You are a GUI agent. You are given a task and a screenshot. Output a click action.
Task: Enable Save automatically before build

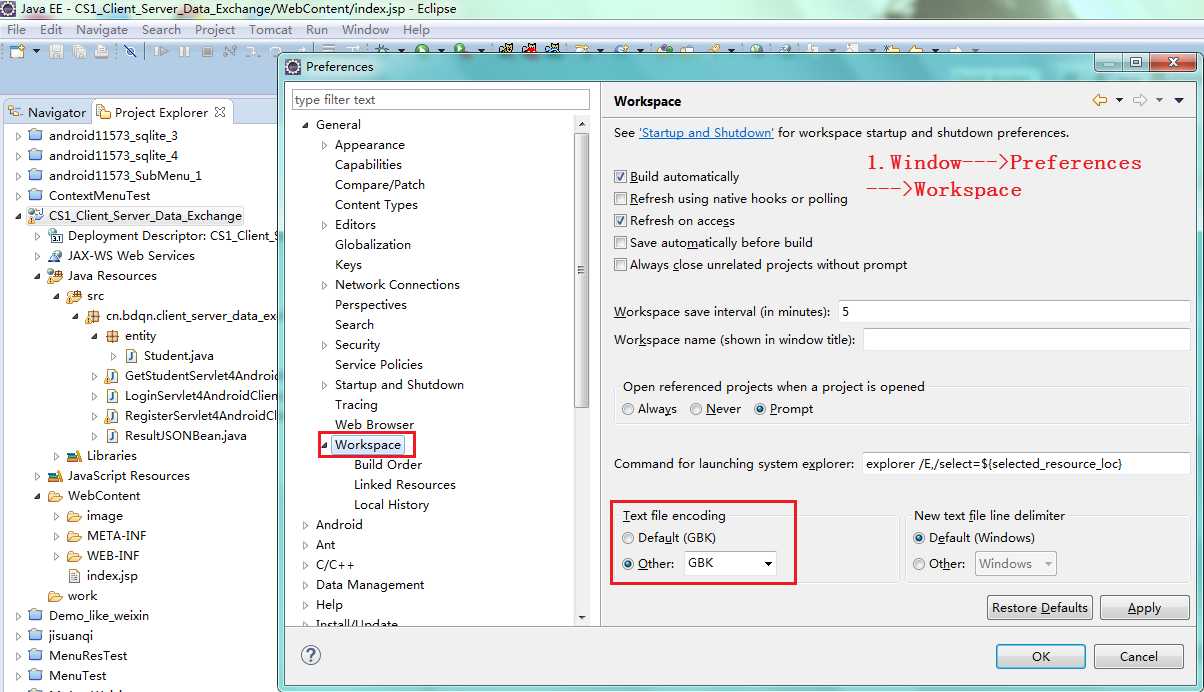(x=621, y=243)
